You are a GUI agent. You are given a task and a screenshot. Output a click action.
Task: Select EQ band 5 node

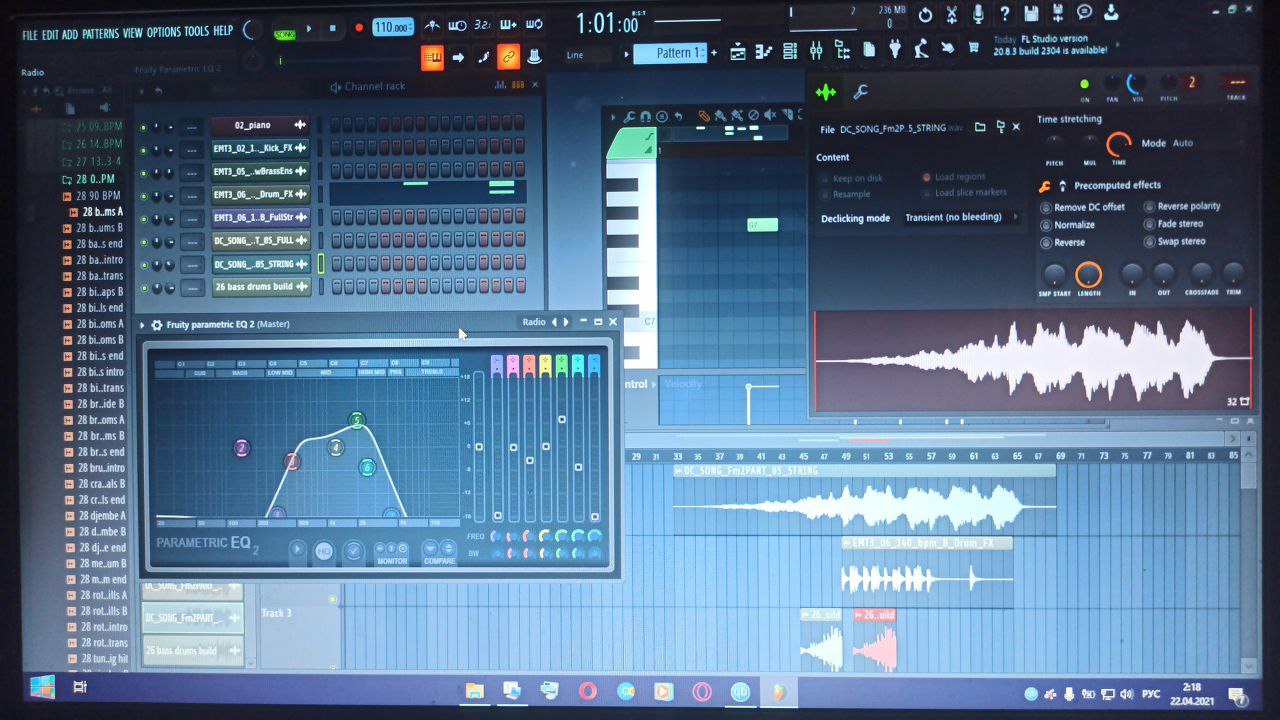(x=357, y=421)
